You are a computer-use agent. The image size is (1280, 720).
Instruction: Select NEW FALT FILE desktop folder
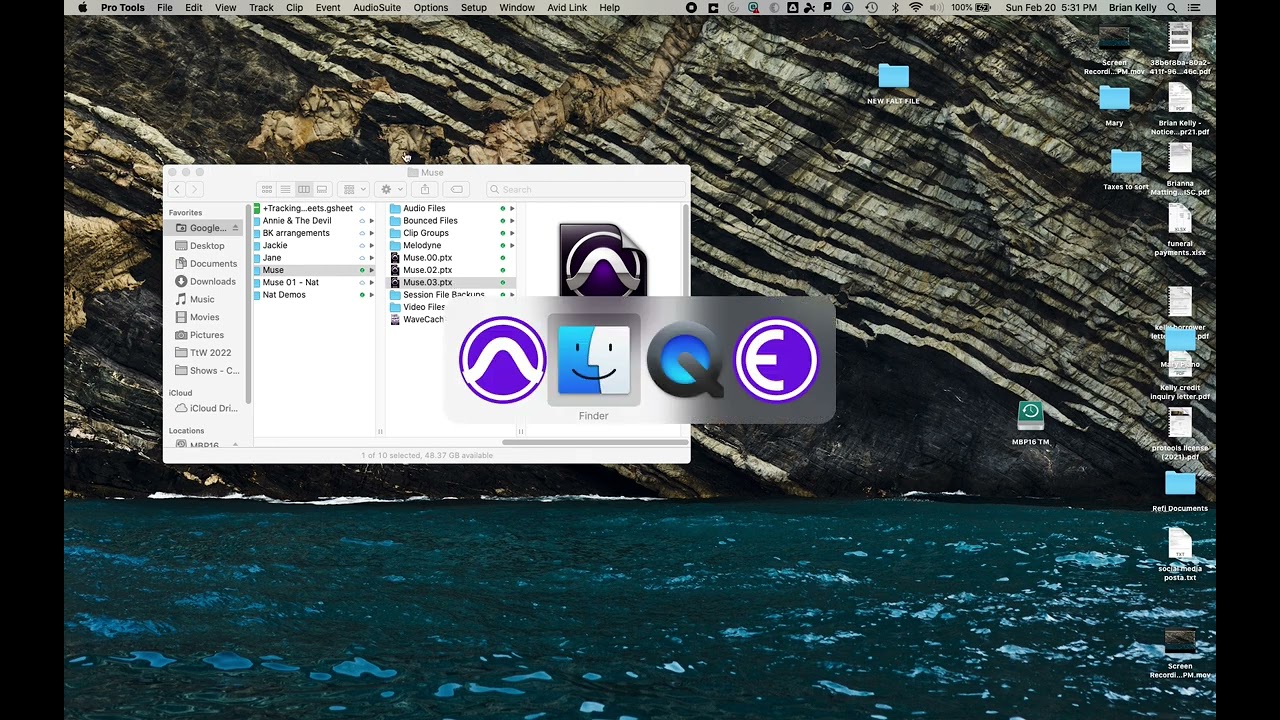(893, 84)
